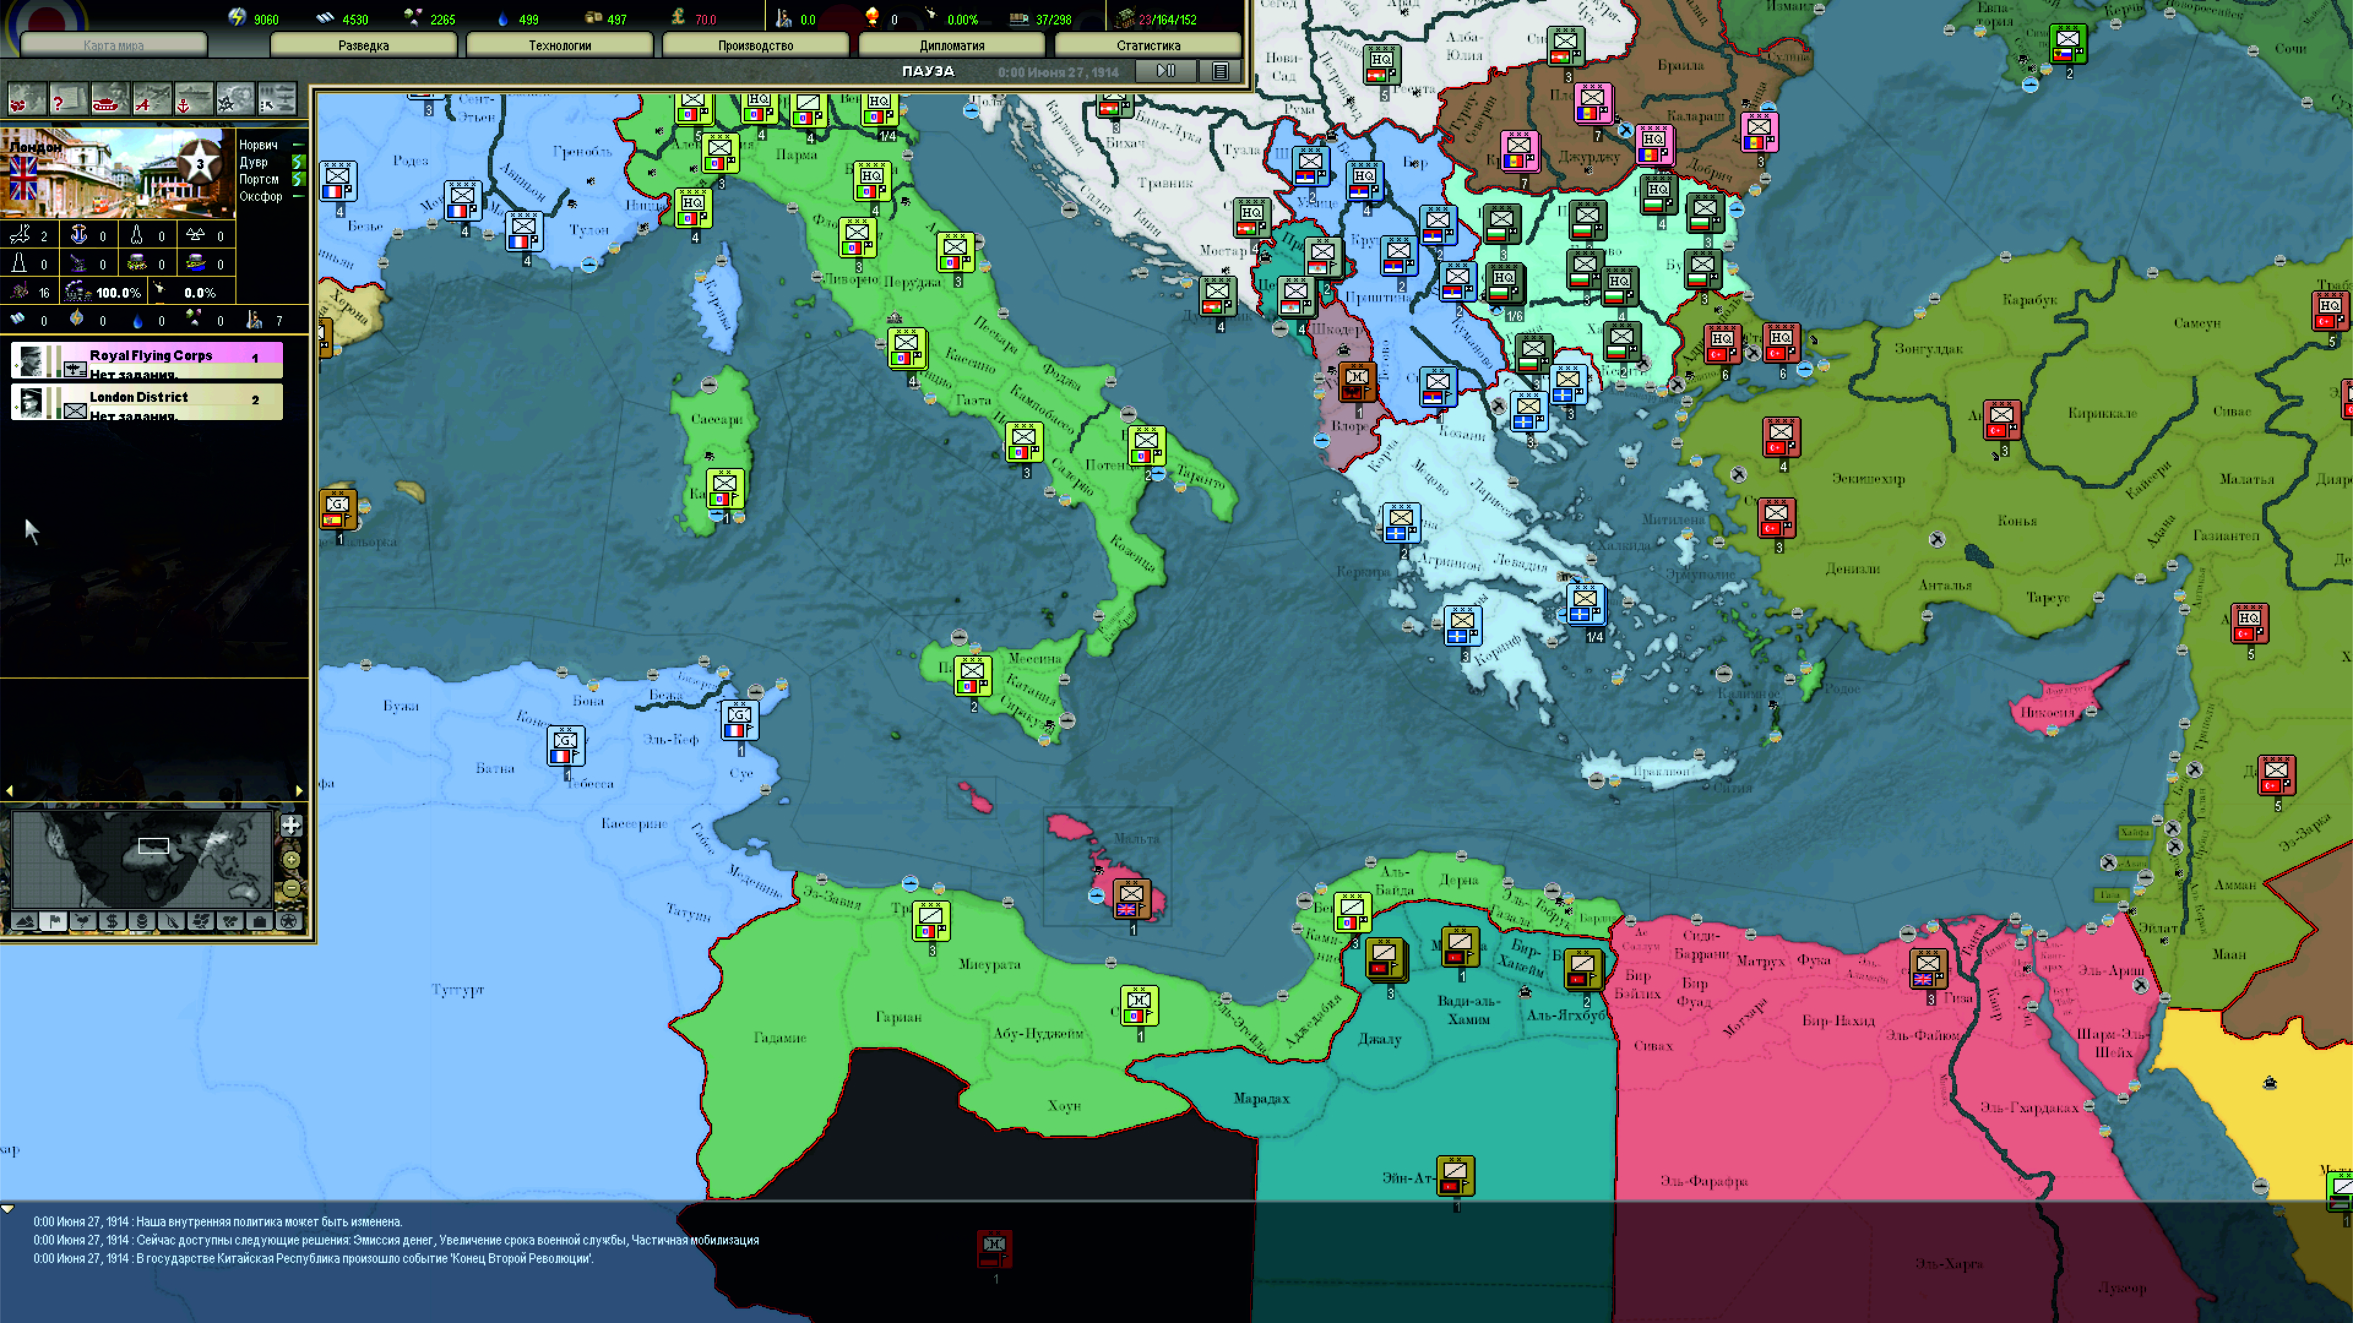The image size is (2353, 1323).
Task: Click the factory icon showing 16
Action: (x=19, y=292)
